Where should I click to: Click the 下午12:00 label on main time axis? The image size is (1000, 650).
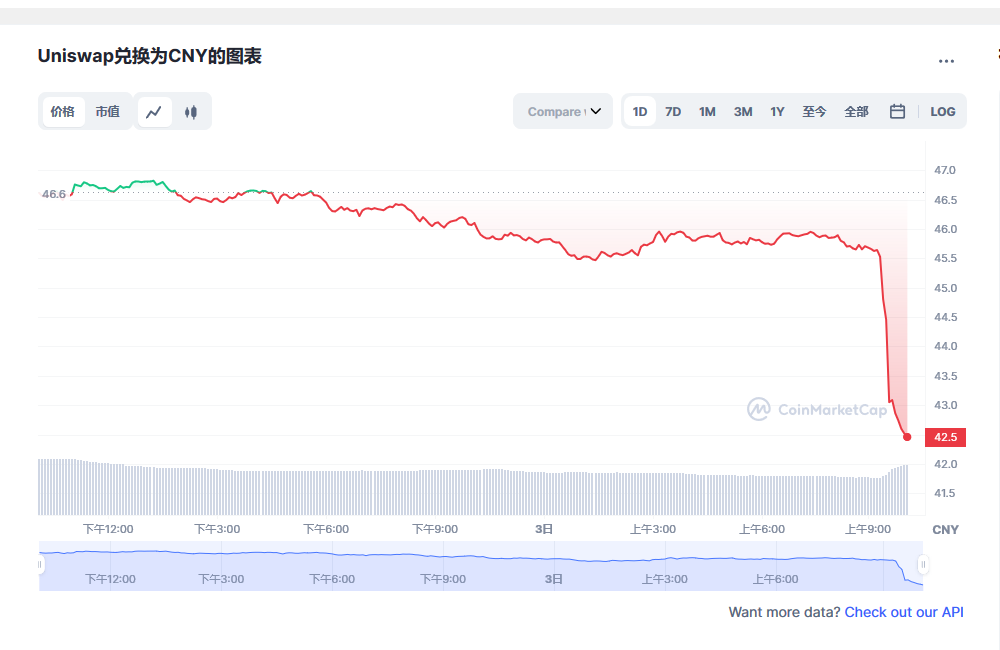click(x=108, y=529)
